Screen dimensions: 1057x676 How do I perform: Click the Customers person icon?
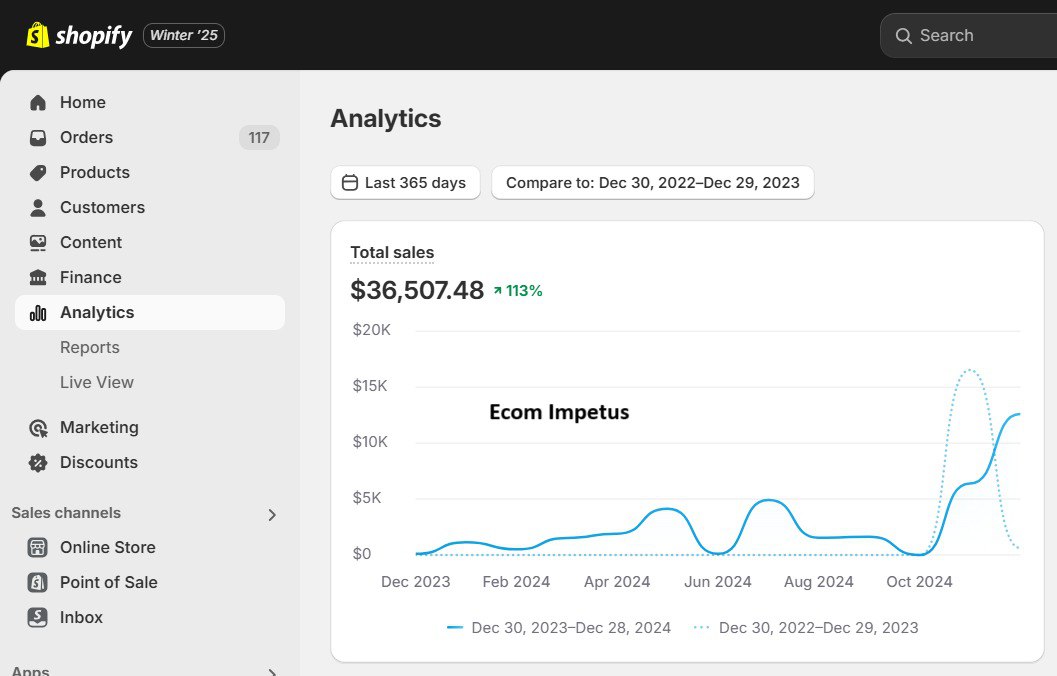coord(38,208)
